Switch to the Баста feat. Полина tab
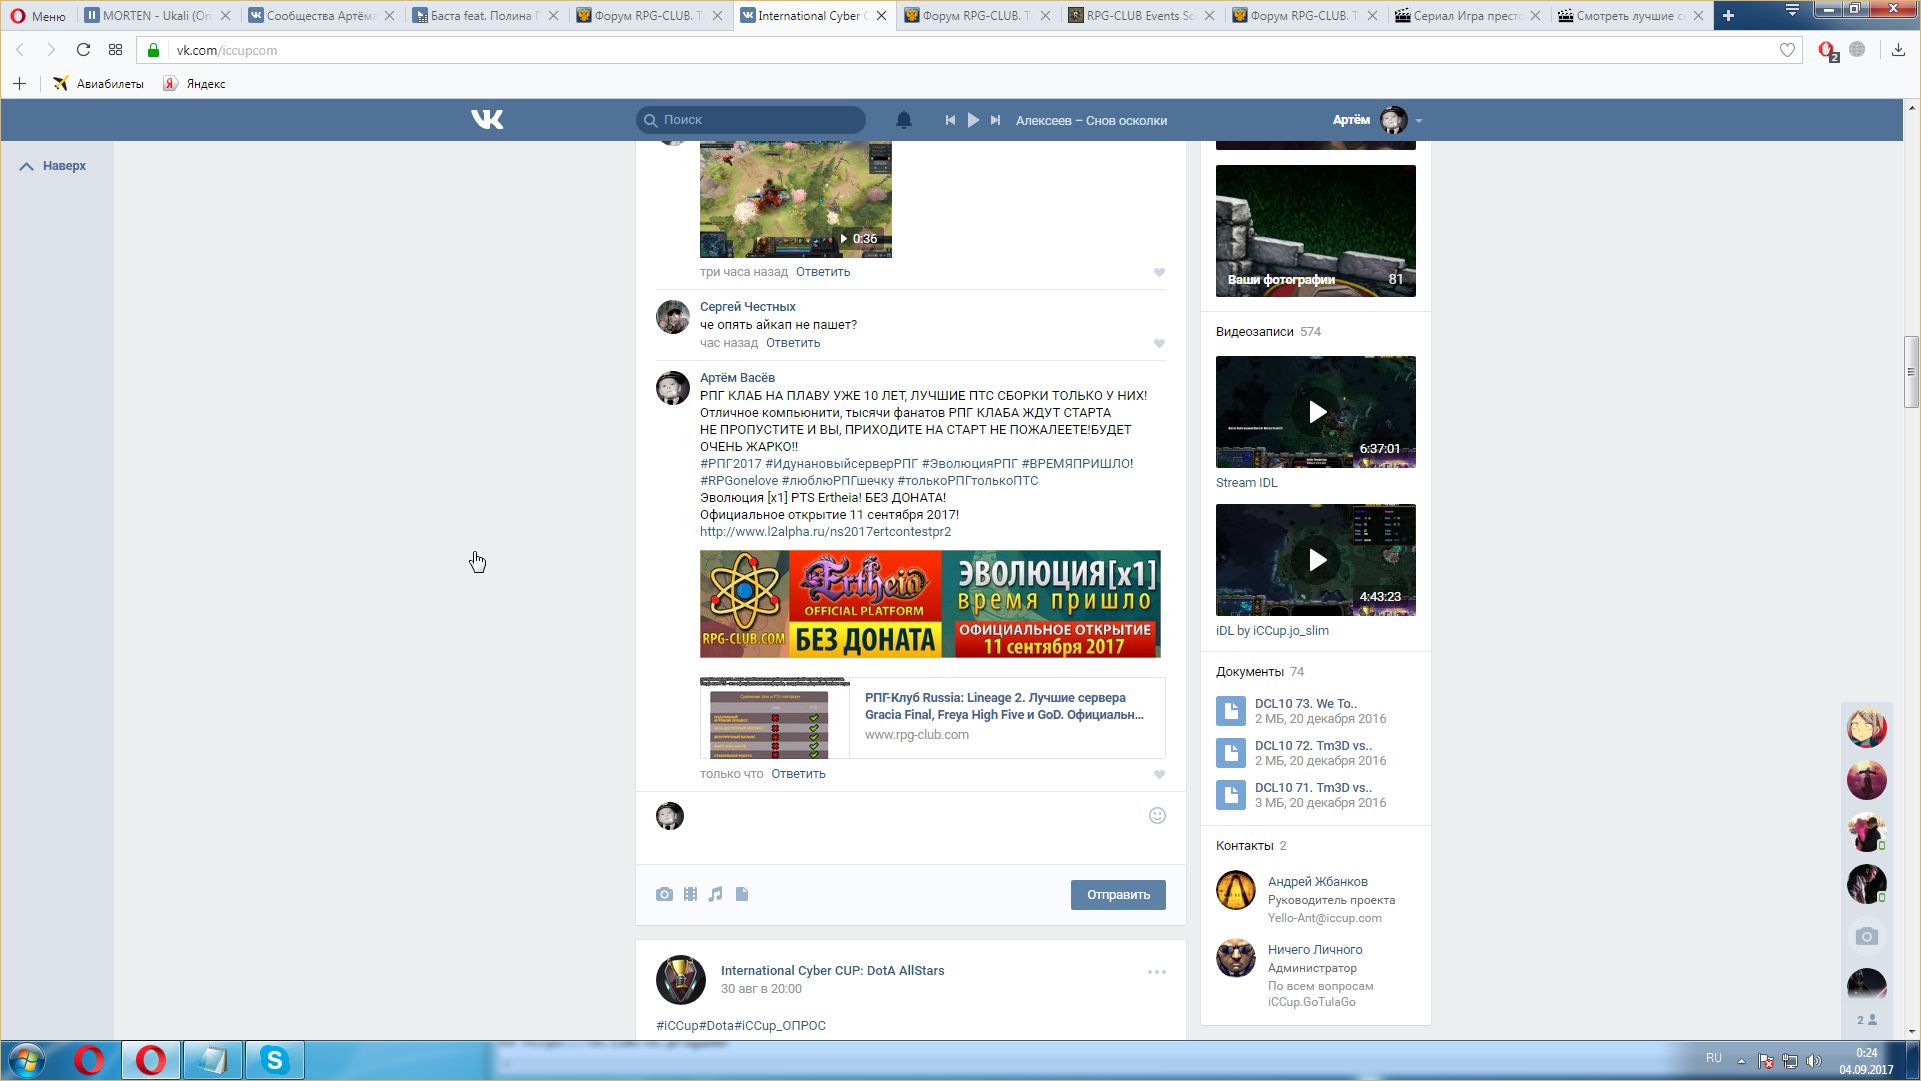Image resolution: width=1921 pixels, height=1081 pixels. point(484,15)
